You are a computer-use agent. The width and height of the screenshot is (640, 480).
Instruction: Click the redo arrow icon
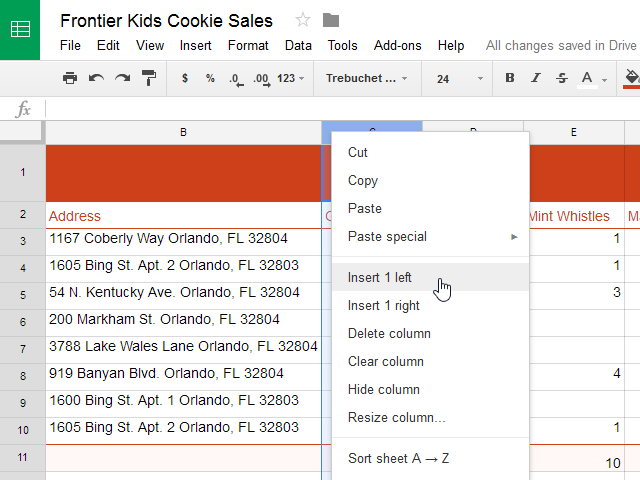pyautogui.click(x=122, y=78)
